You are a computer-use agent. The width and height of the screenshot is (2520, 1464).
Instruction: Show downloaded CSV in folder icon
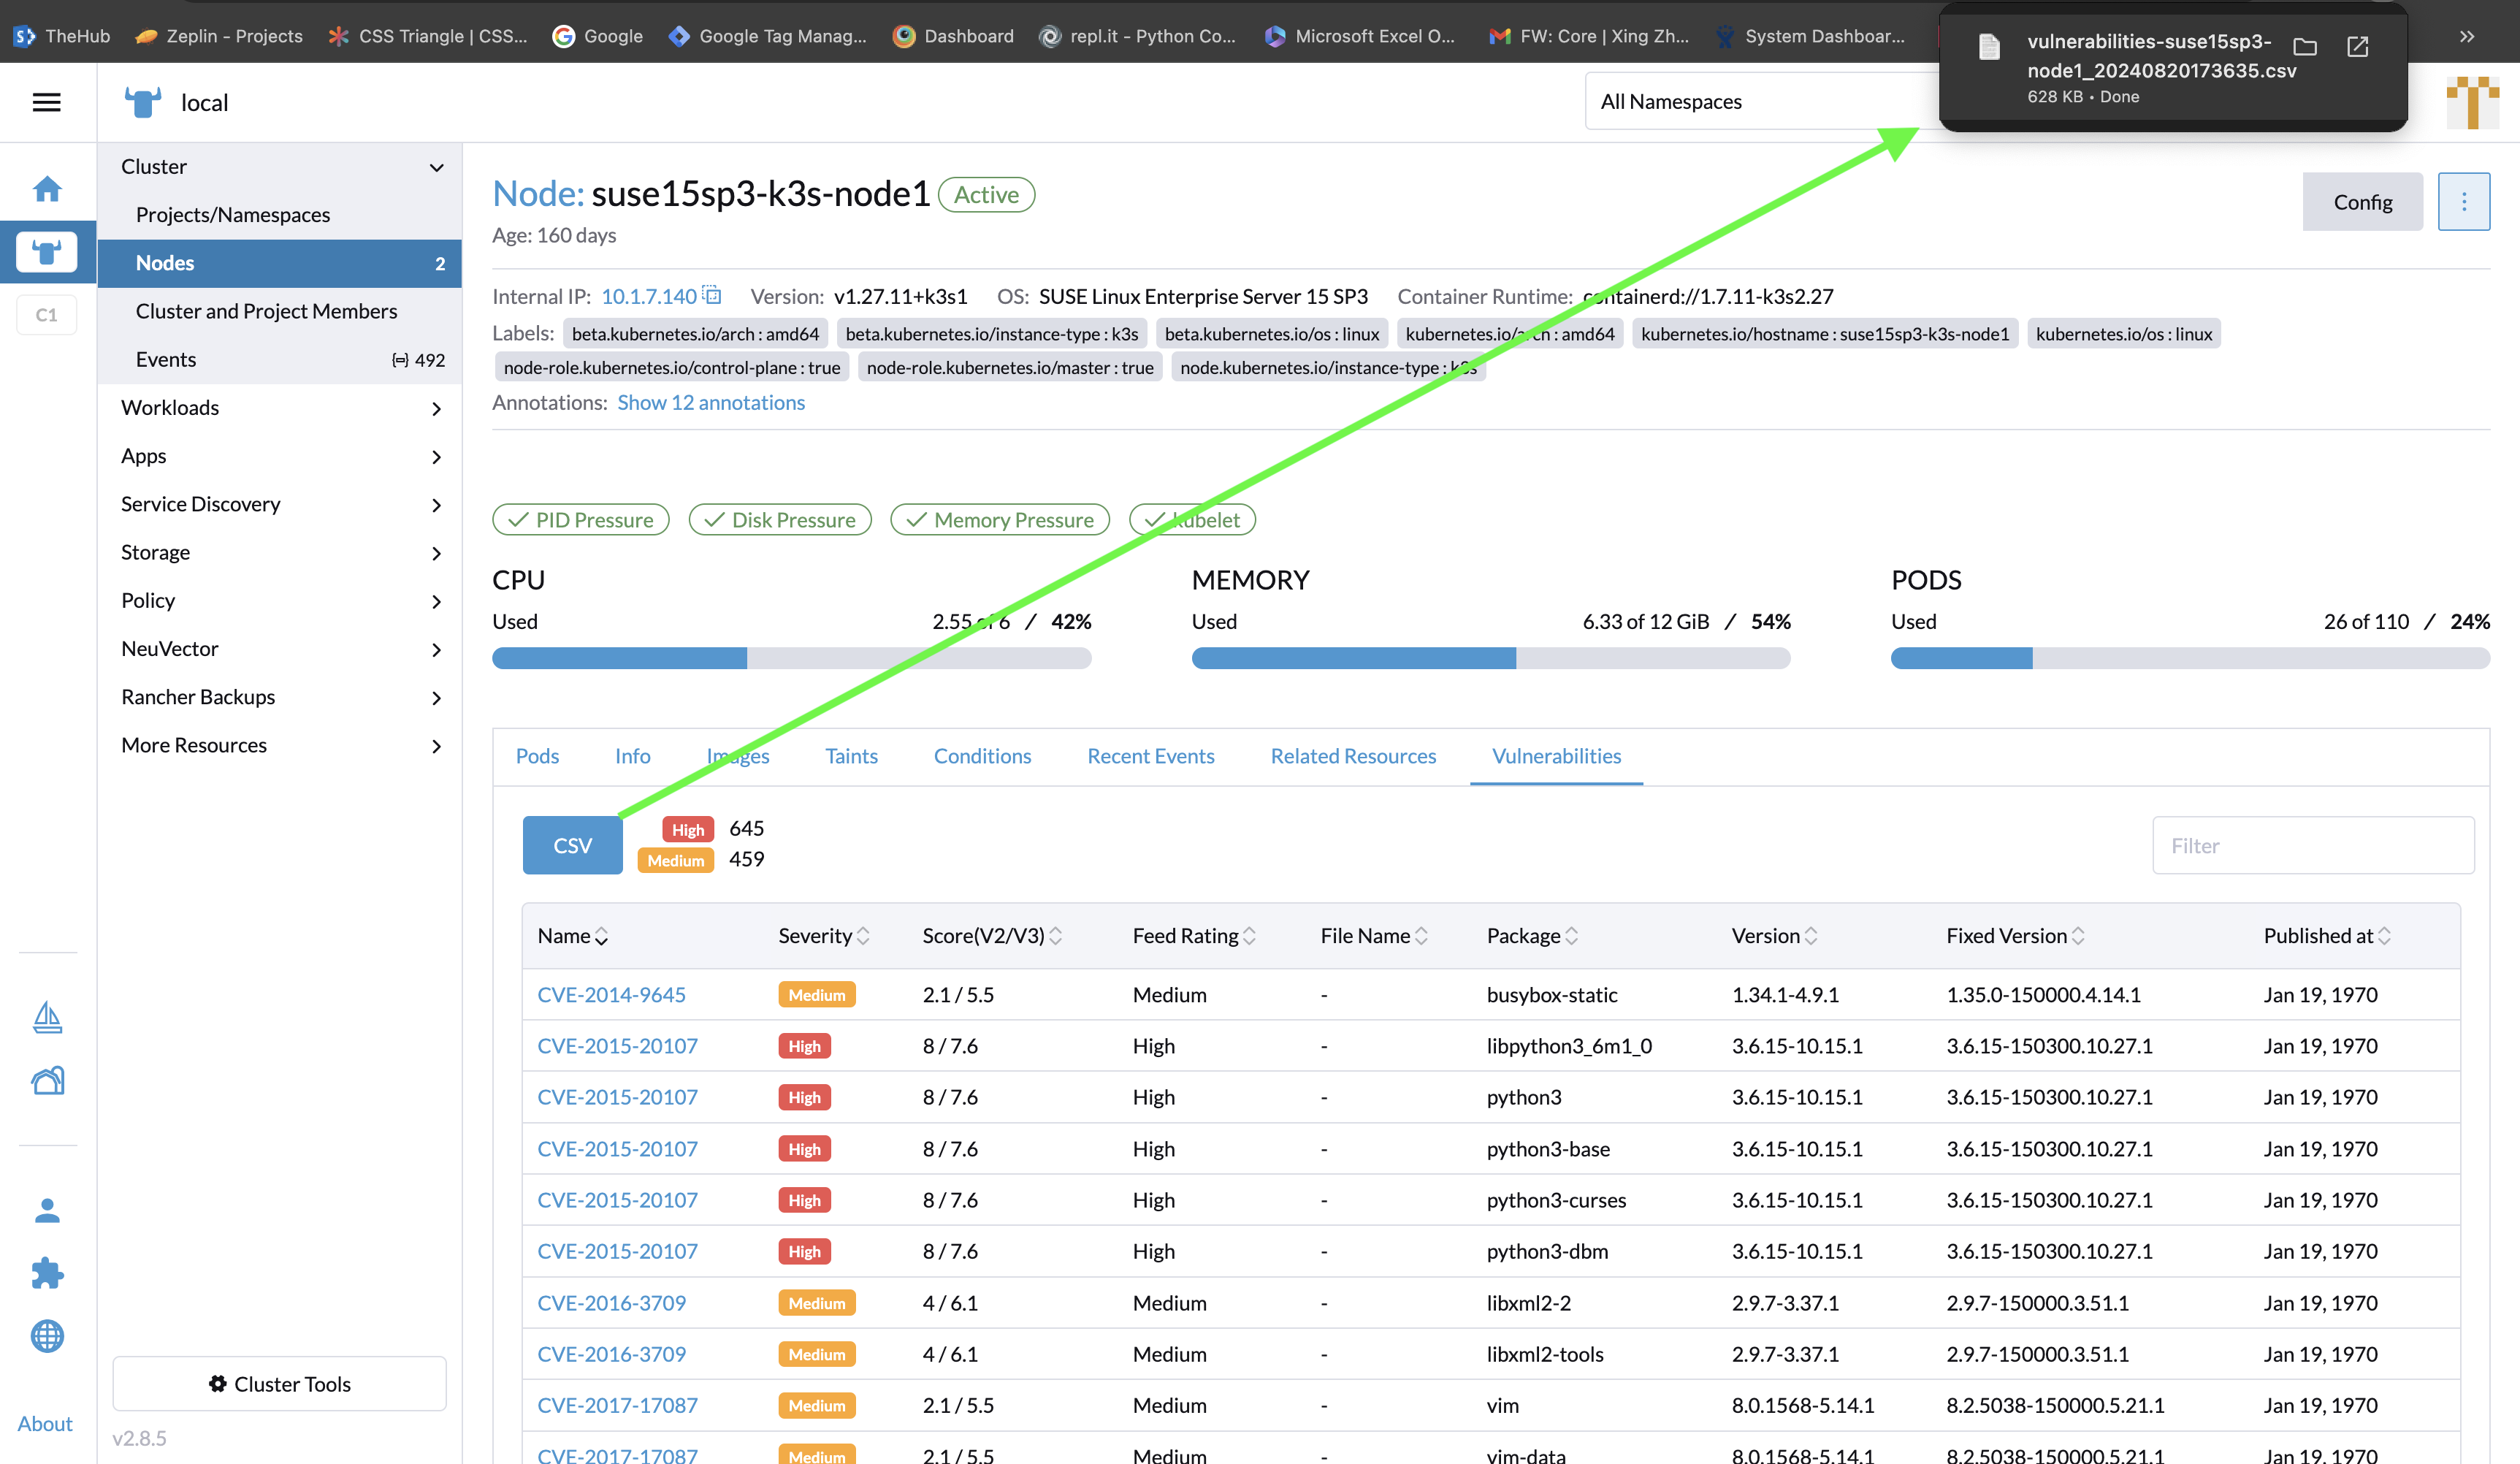(2304, 46)
